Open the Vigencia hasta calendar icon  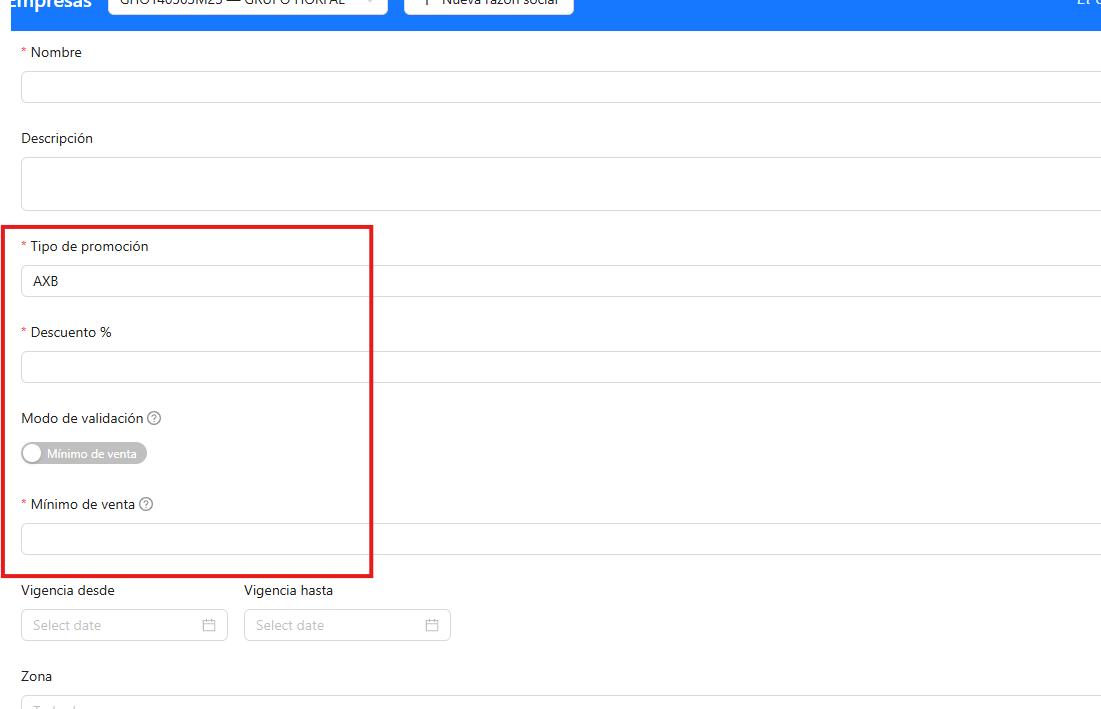click(x=432, y=625)
